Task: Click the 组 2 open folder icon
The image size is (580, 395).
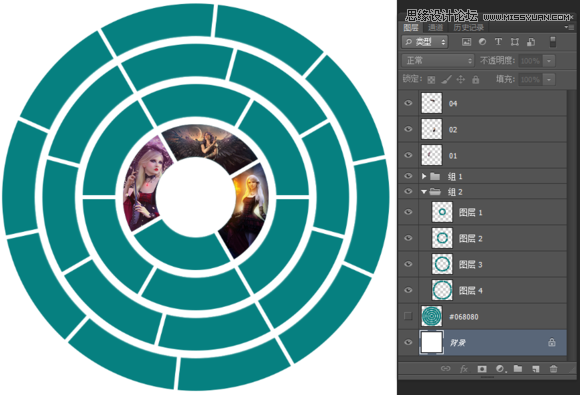Action: click(x=435, y=192)
